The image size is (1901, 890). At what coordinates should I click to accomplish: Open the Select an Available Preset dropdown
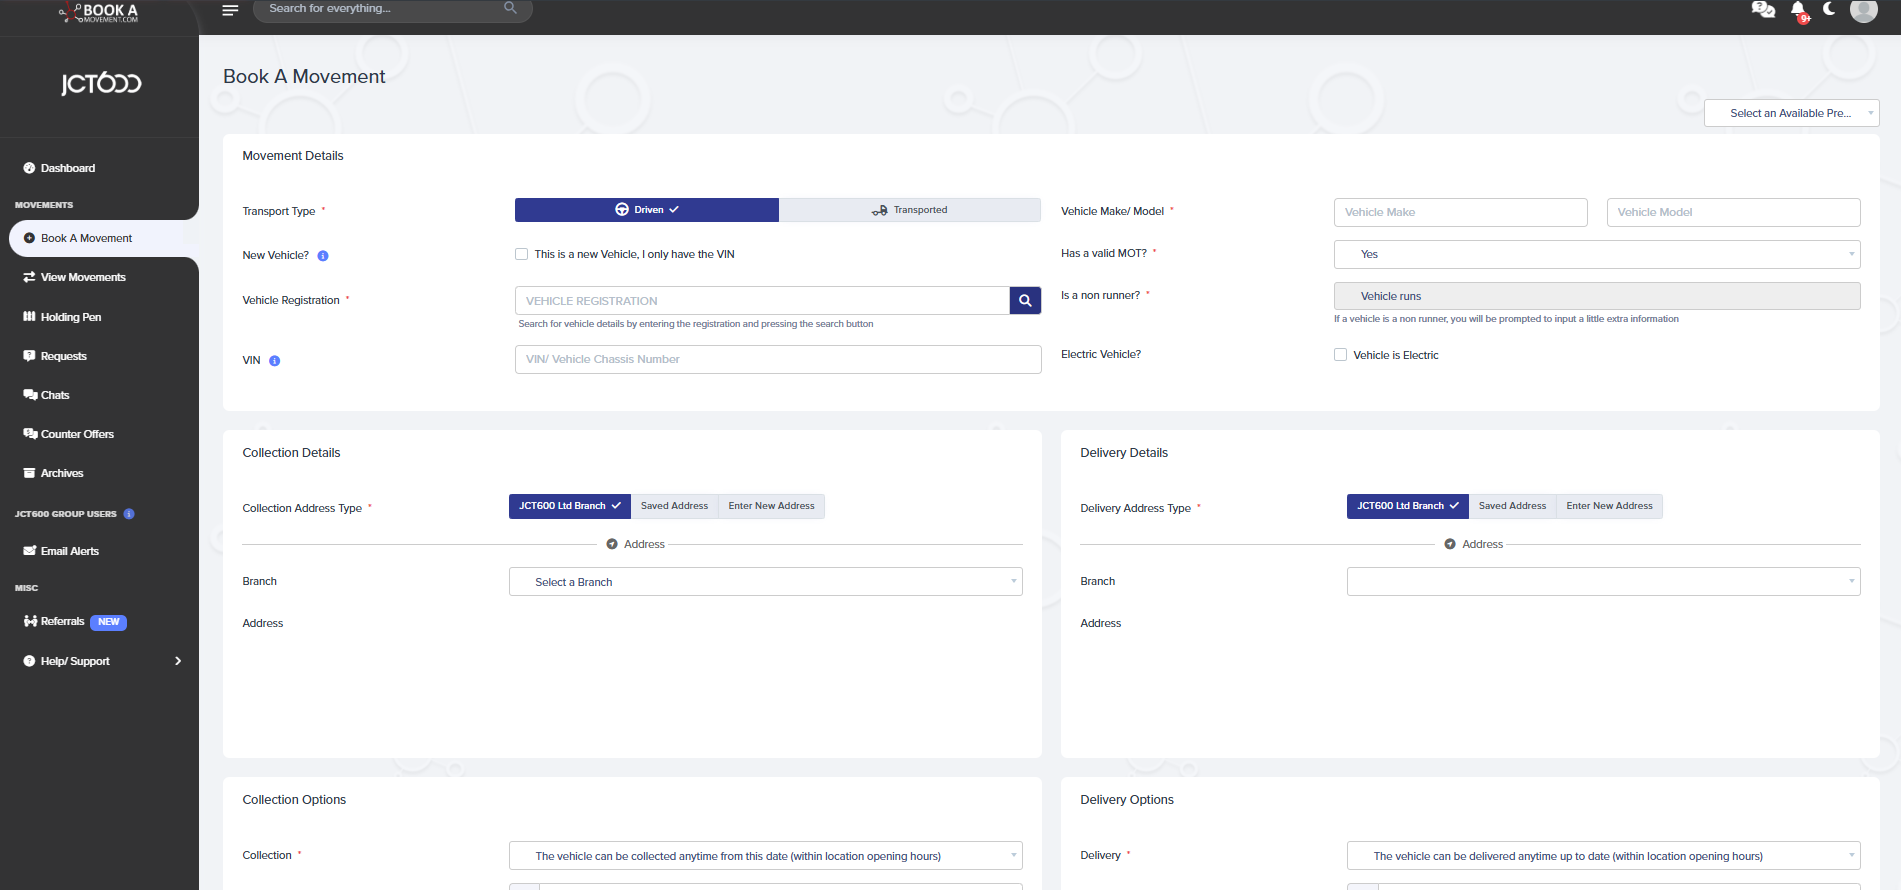click(x=1791, y=113)
